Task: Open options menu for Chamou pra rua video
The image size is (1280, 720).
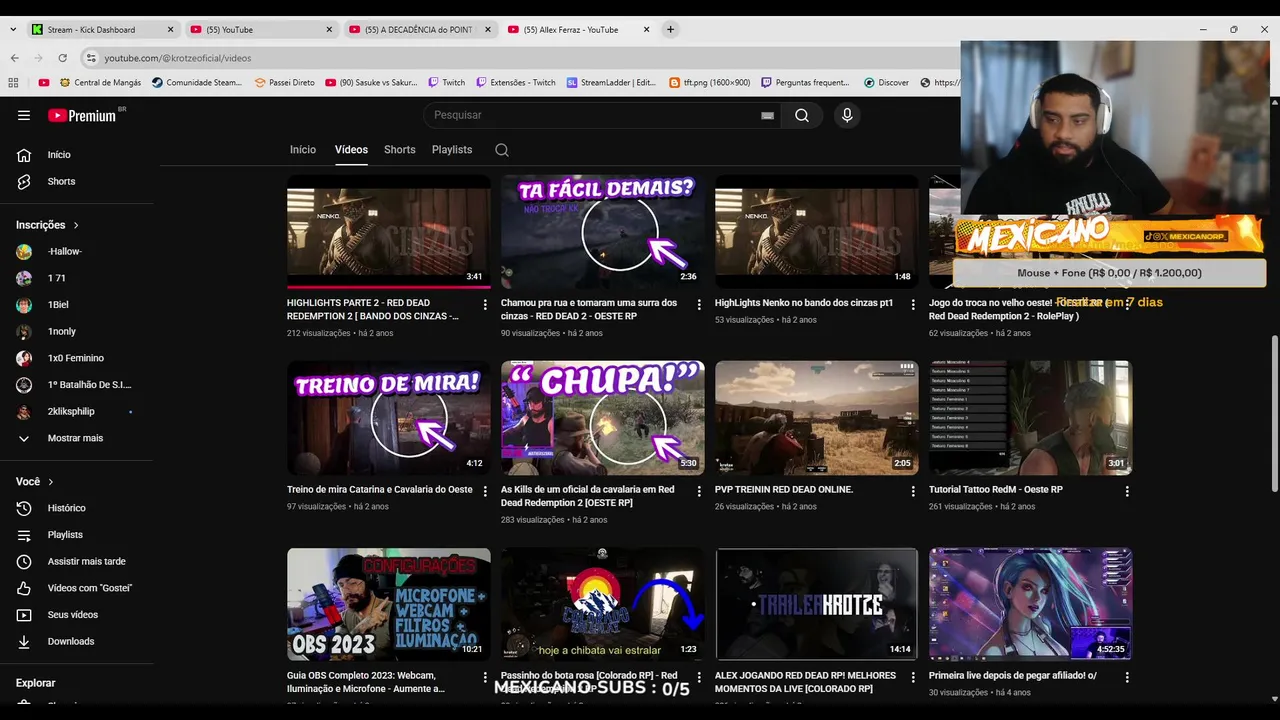Action: click(699, 304)
